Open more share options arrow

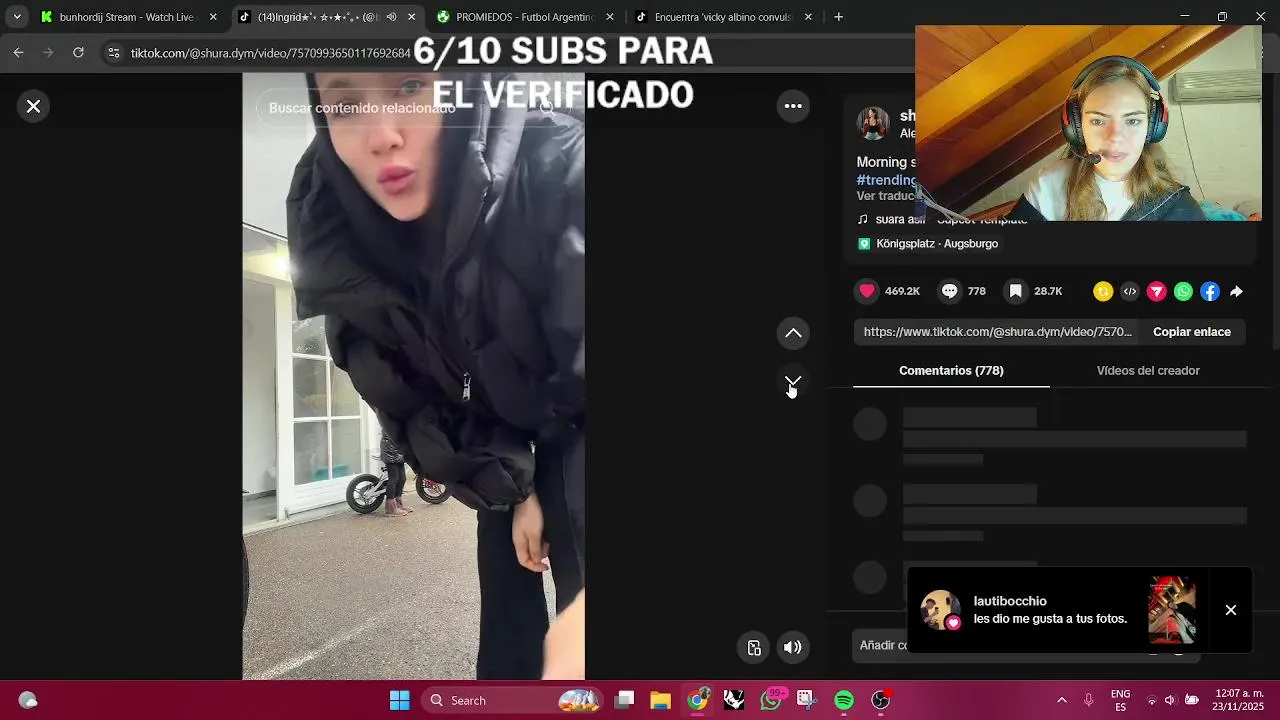pyautogui.click(x=1237, y=291)
